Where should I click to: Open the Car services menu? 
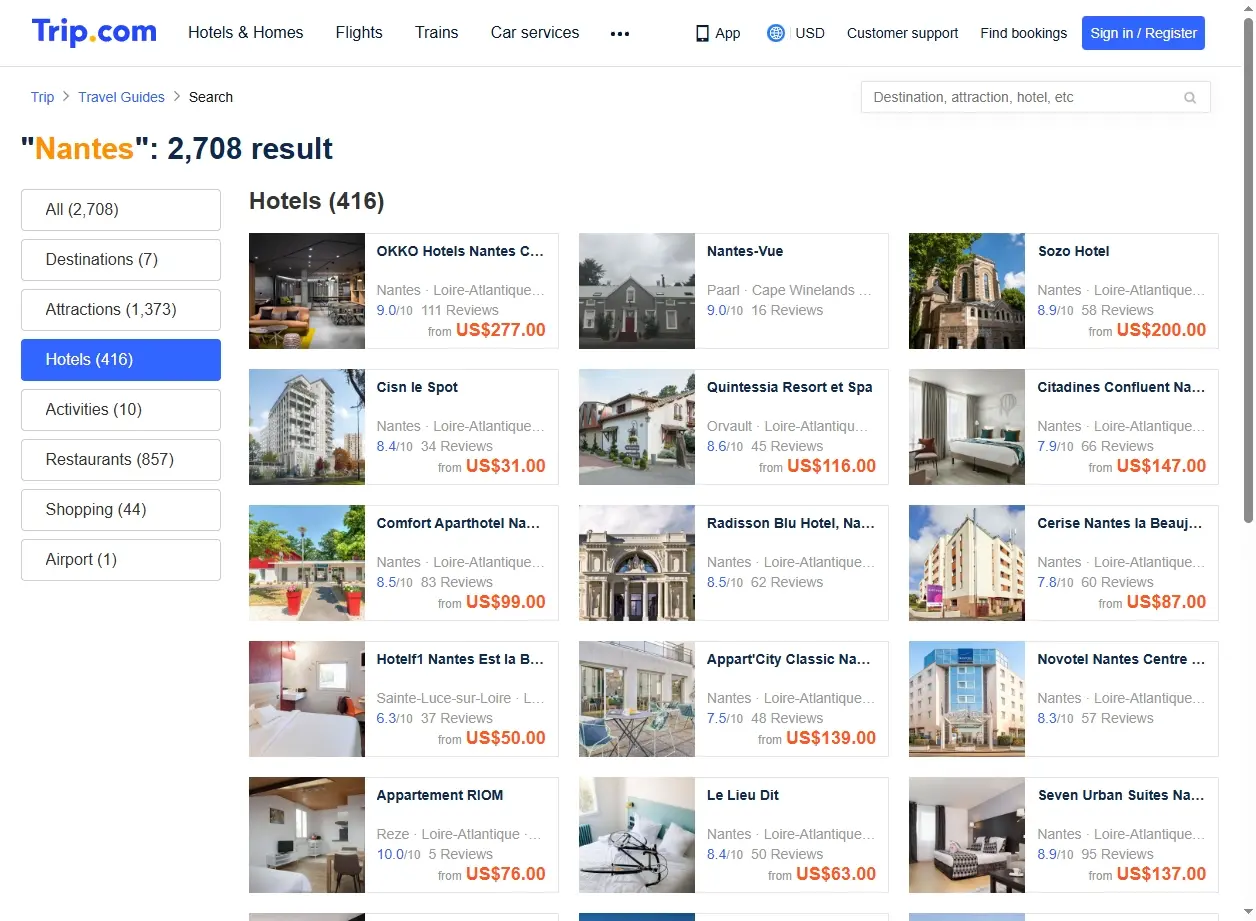coord(535,33)
